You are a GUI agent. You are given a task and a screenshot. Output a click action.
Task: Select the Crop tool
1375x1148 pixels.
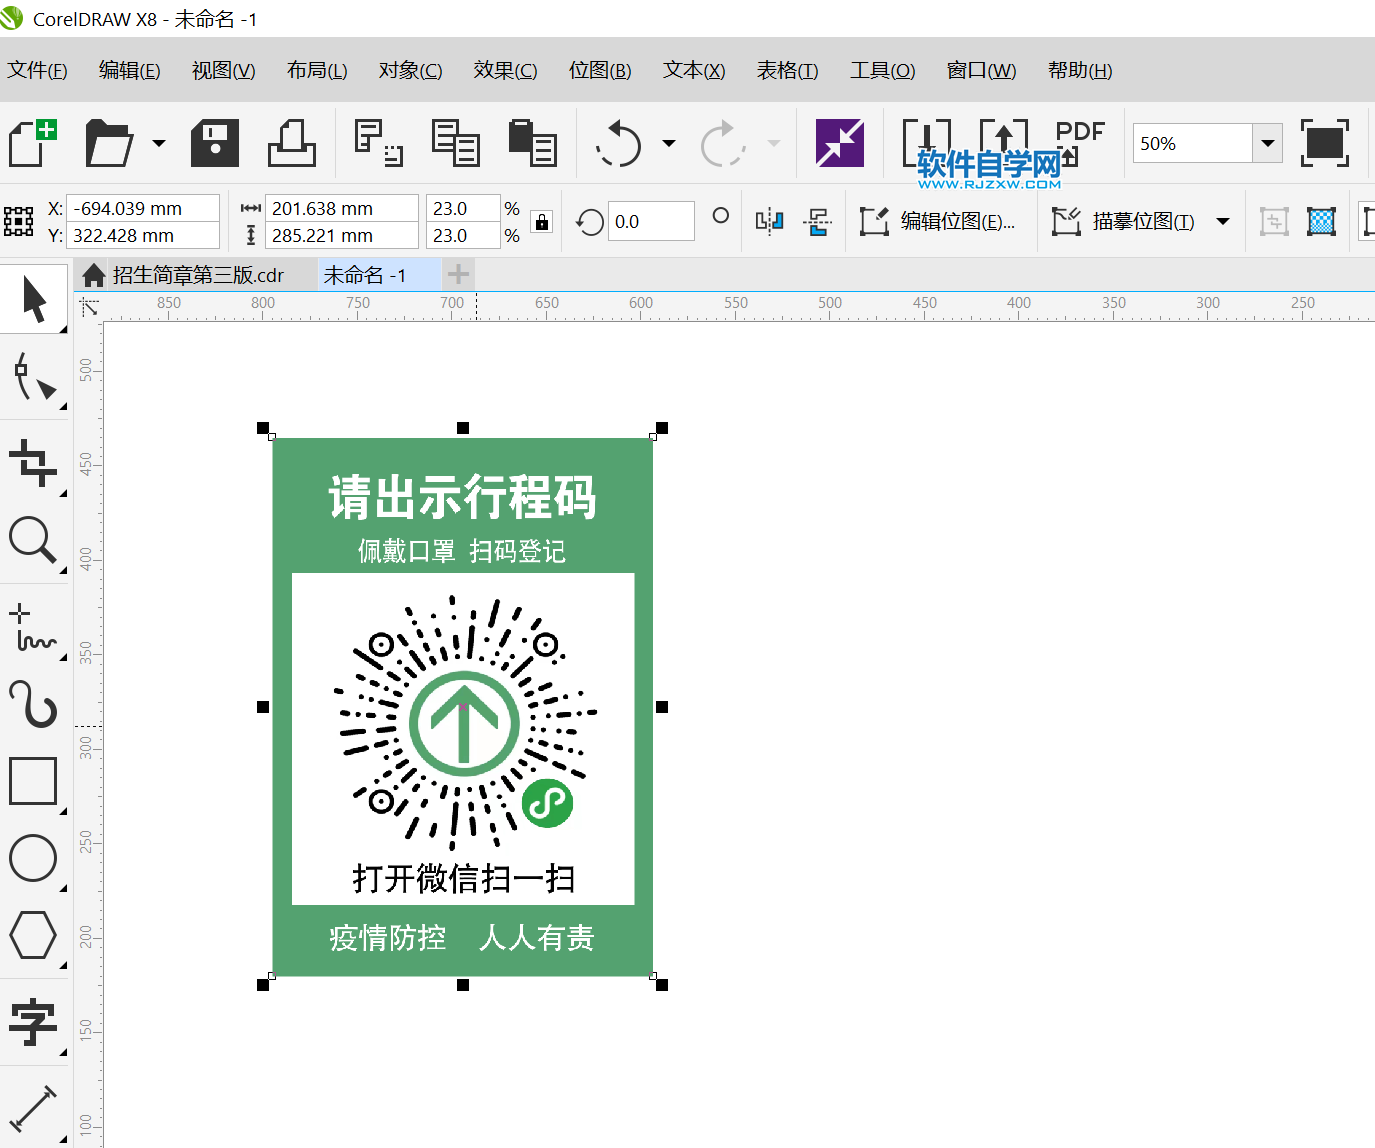pos(33,462)
